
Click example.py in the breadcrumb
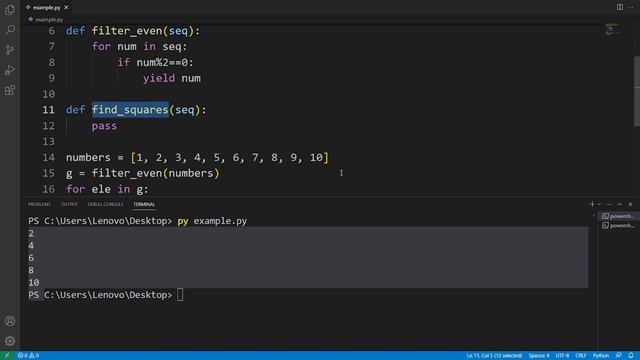tap(49, 20)
